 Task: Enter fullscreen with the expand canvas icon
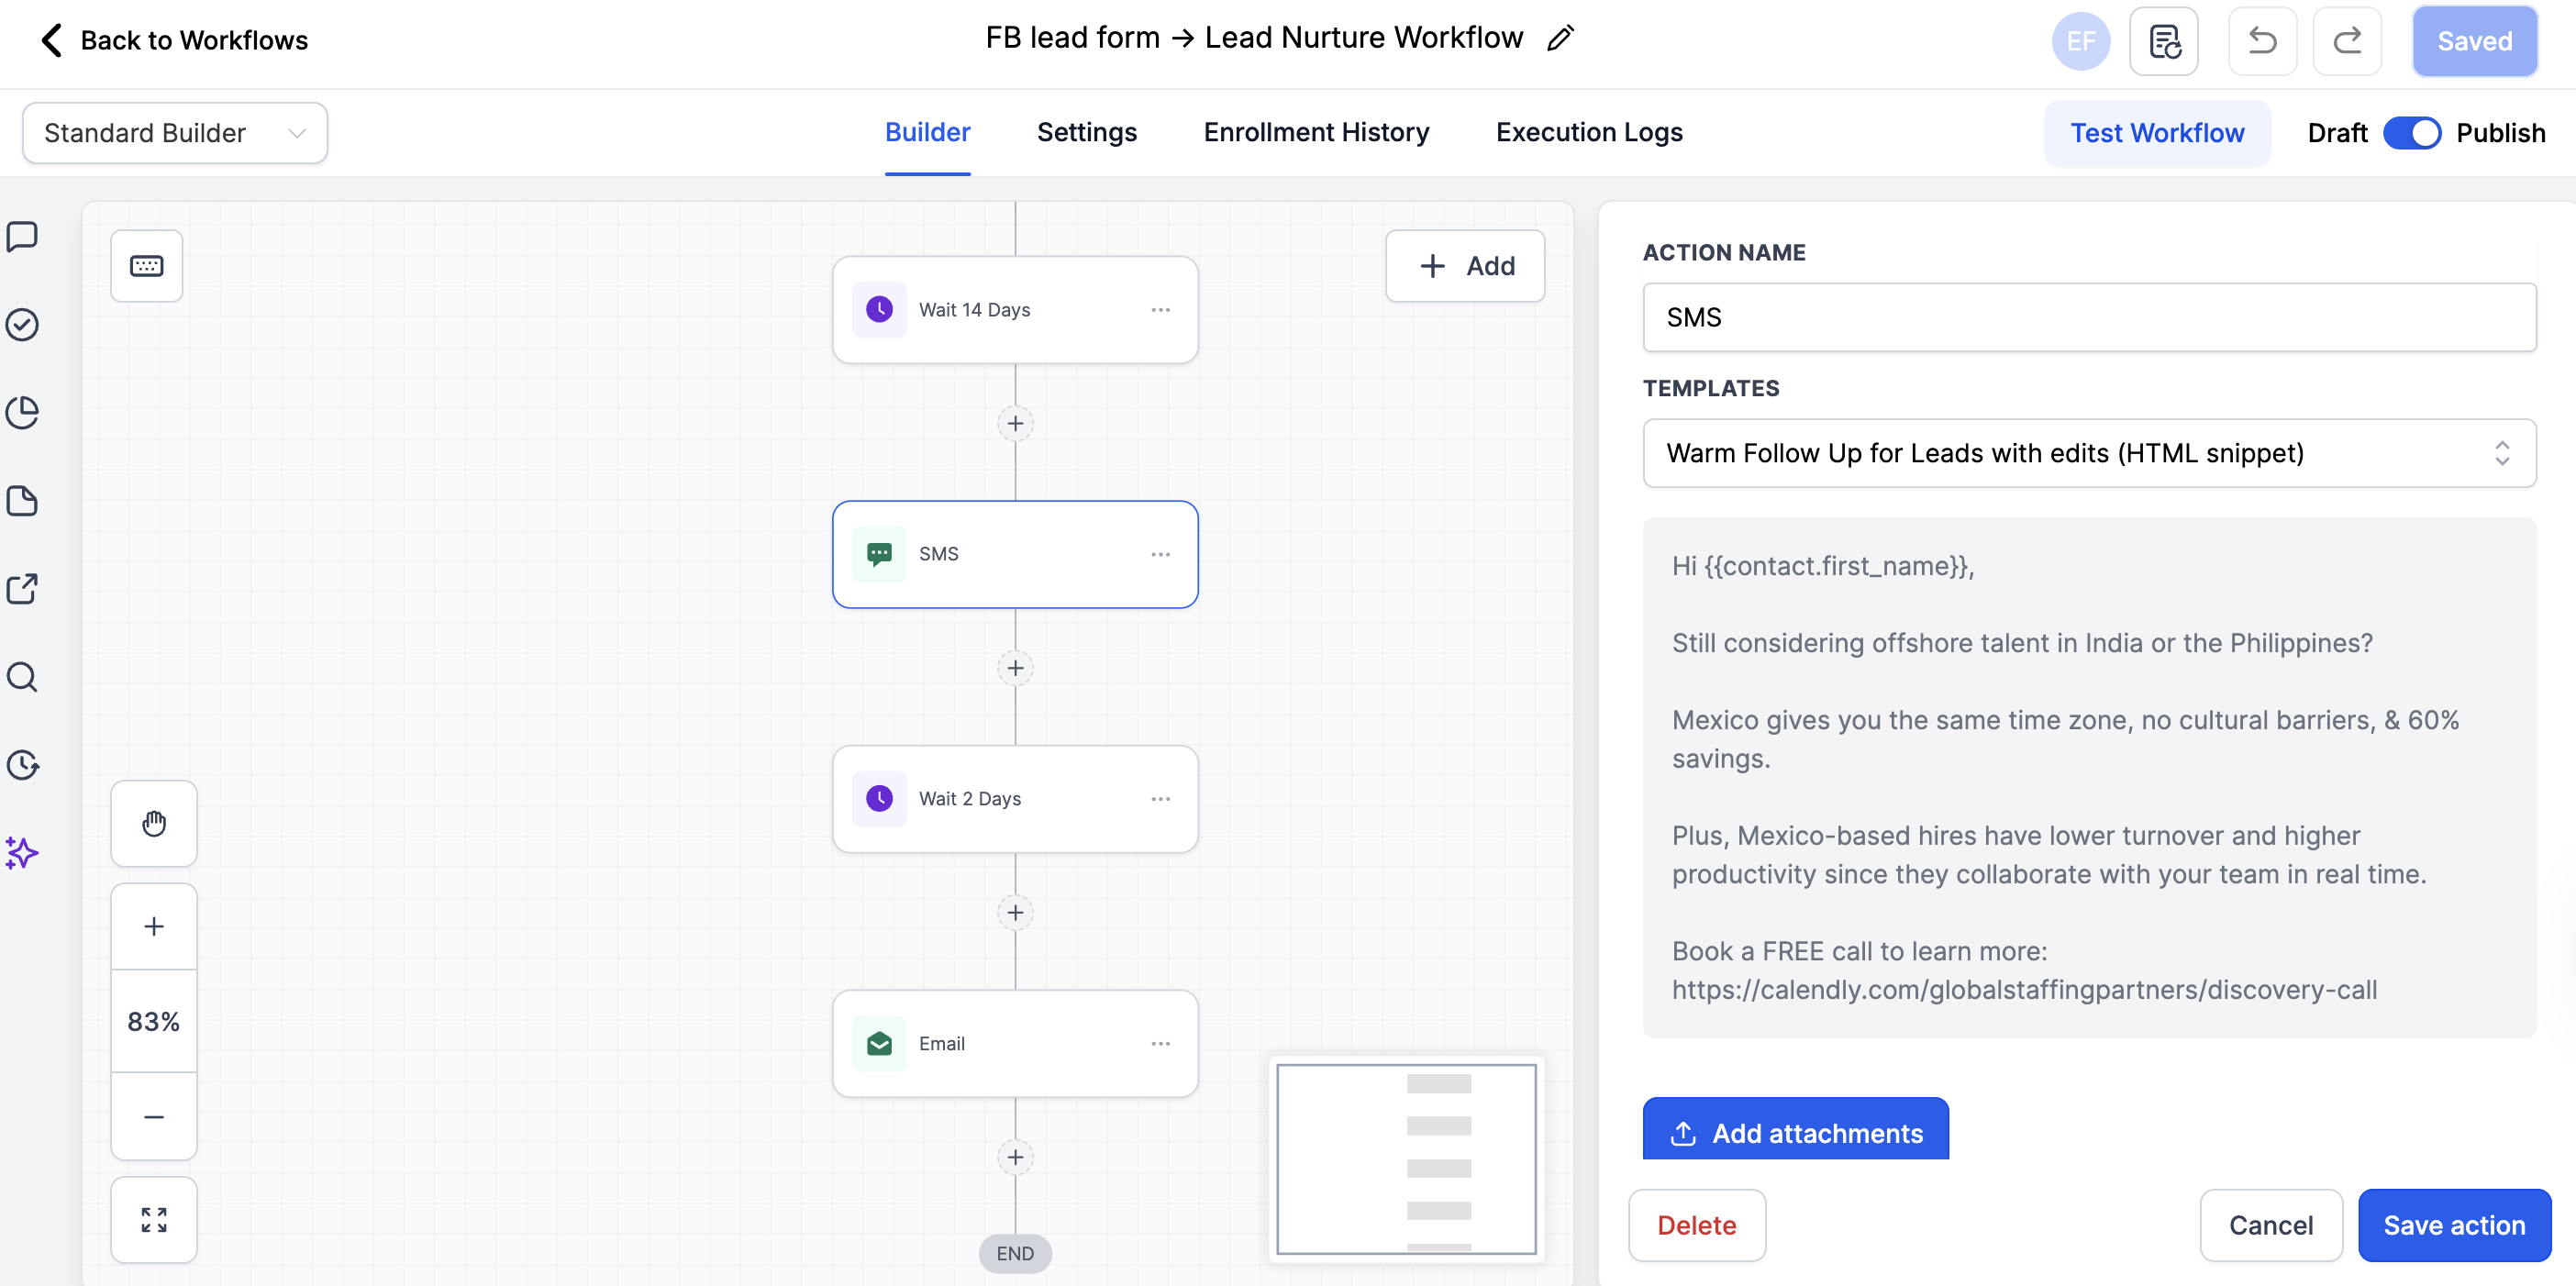[x=154, y=1219]
